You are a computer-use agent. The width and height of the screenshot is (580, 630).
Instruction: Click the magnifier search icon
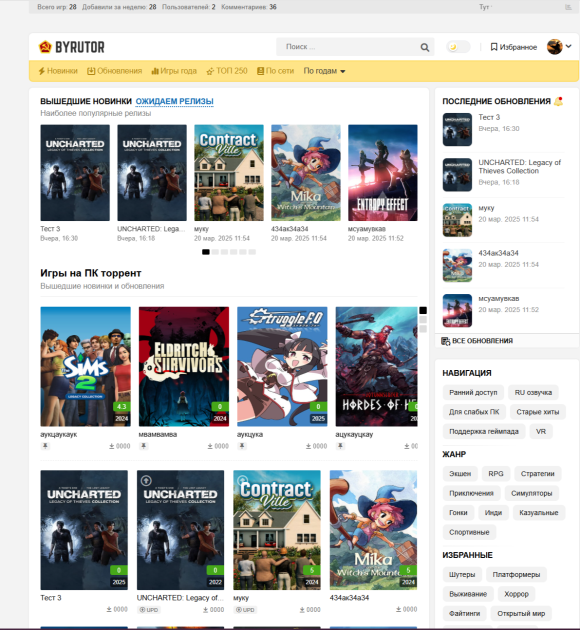pos(425,47)
